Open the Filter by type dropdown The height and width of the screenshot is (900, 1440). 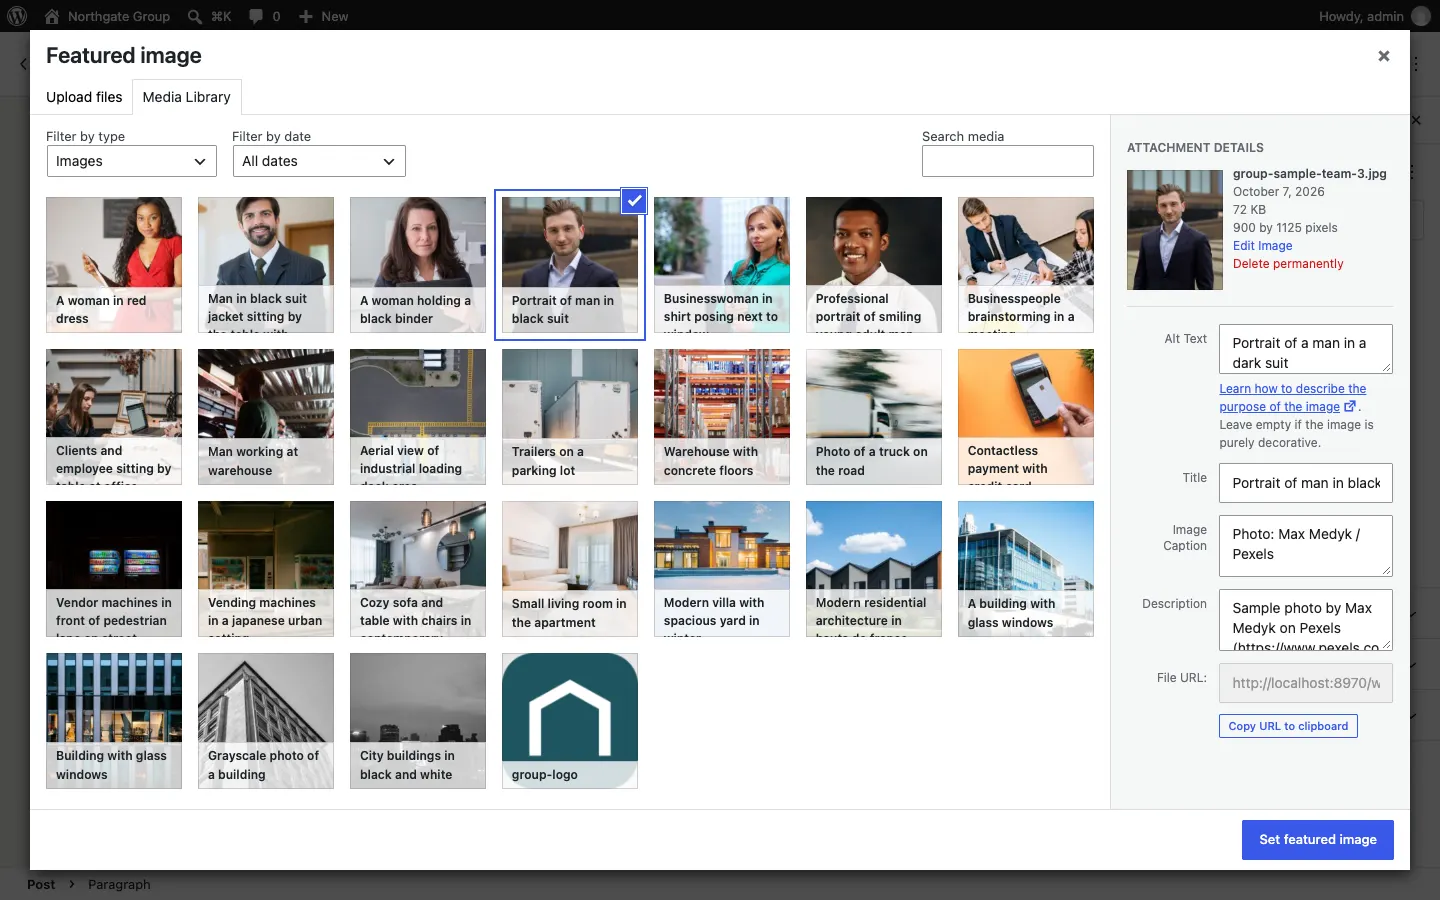[x=131, y=161]
